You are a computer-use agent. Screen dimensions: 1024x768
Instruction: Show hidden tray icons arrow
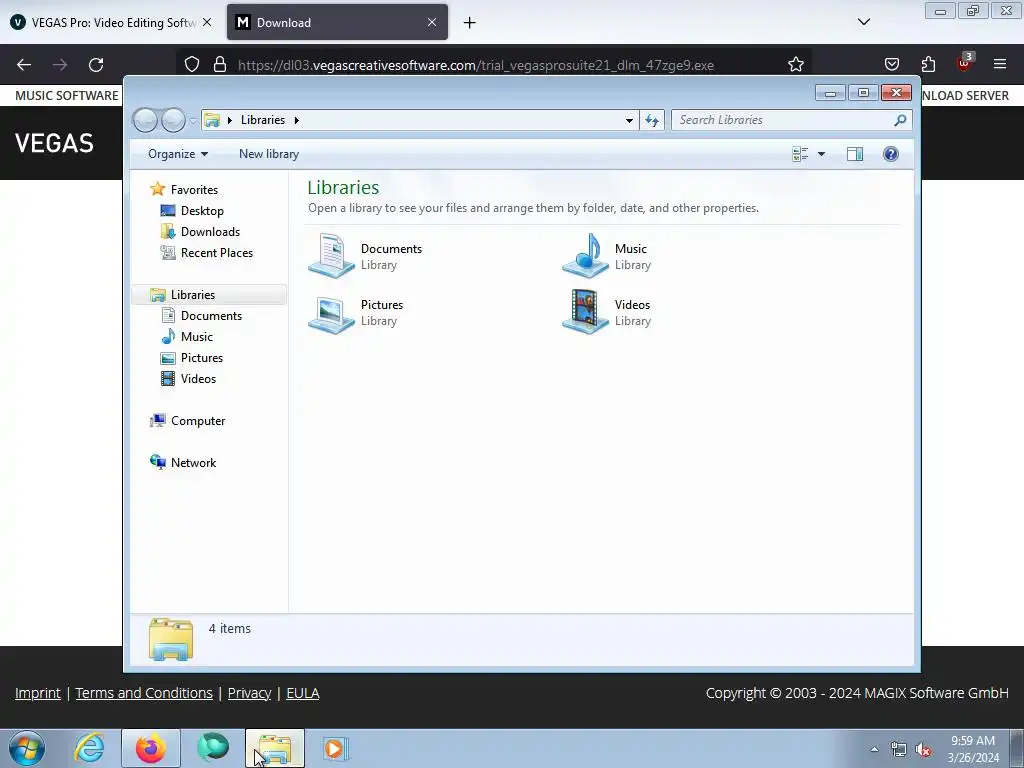pos(874,749)
